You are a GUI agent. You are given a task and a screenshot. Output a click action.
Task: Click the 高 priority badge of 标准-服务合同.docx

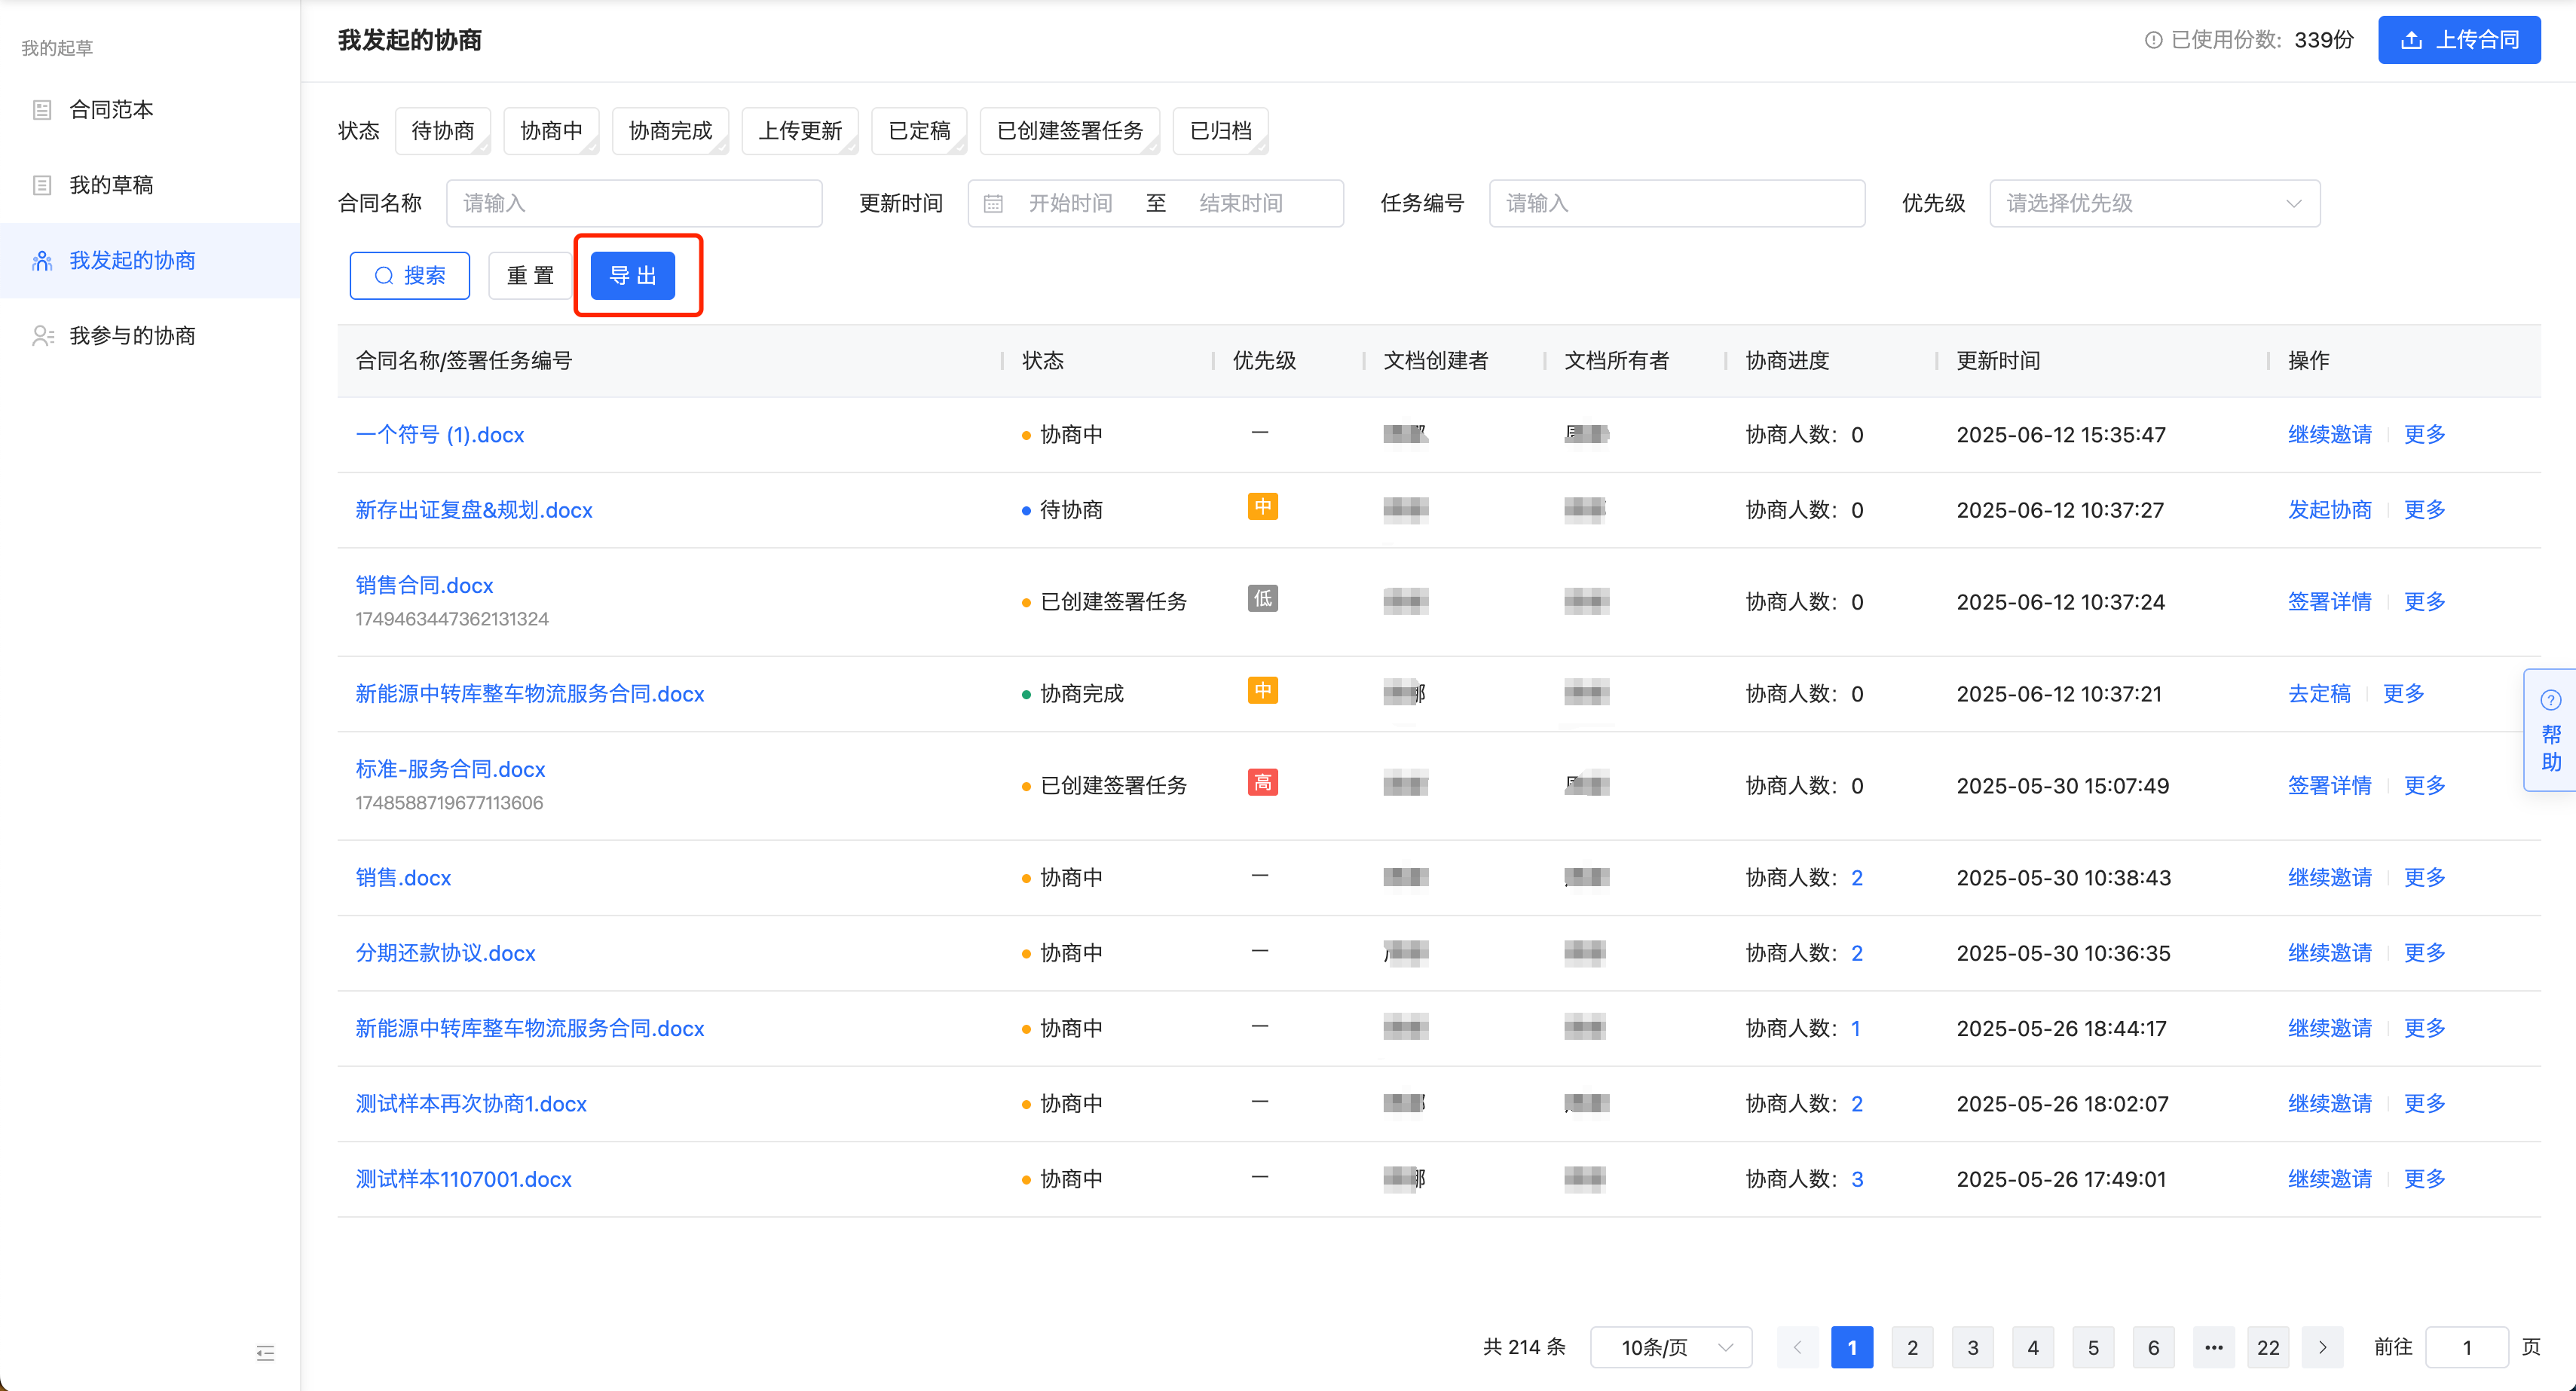(1262, 783)
